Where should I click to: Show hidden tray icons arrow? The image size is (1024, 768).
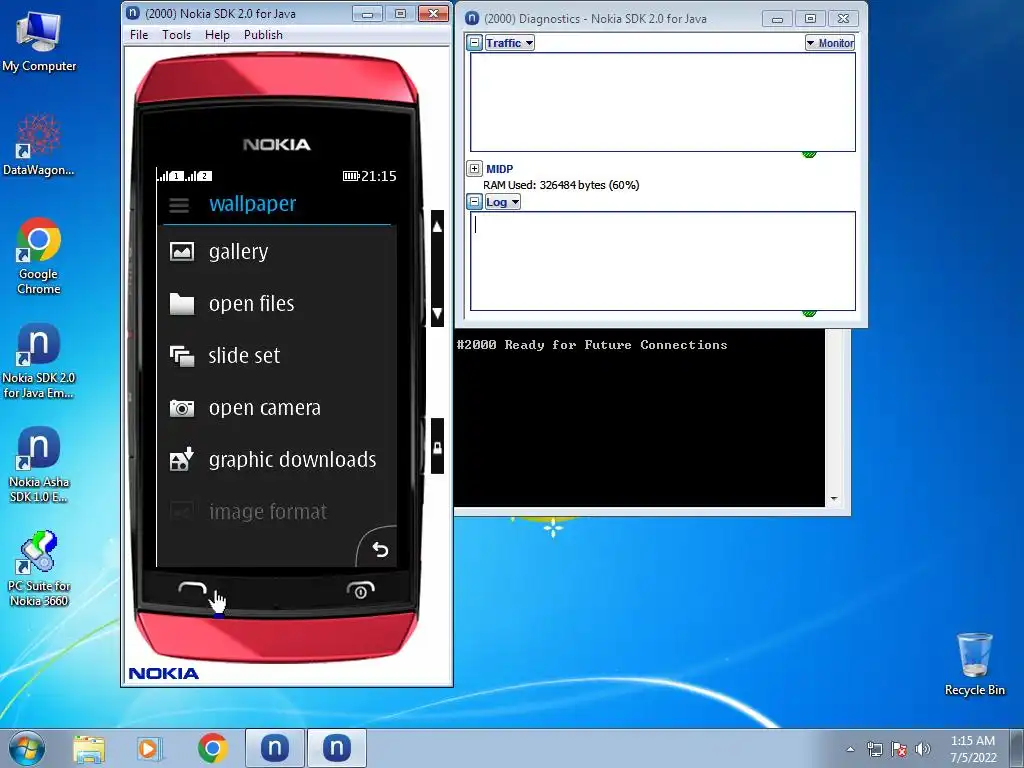click(850, 749)
